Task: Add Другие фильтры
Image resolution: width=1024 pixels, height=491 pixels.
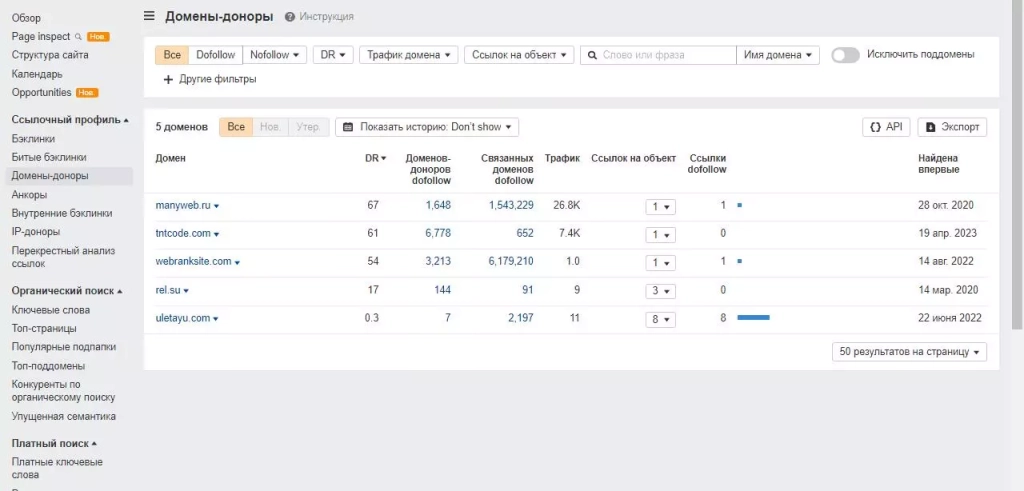Action: (210, 79)
